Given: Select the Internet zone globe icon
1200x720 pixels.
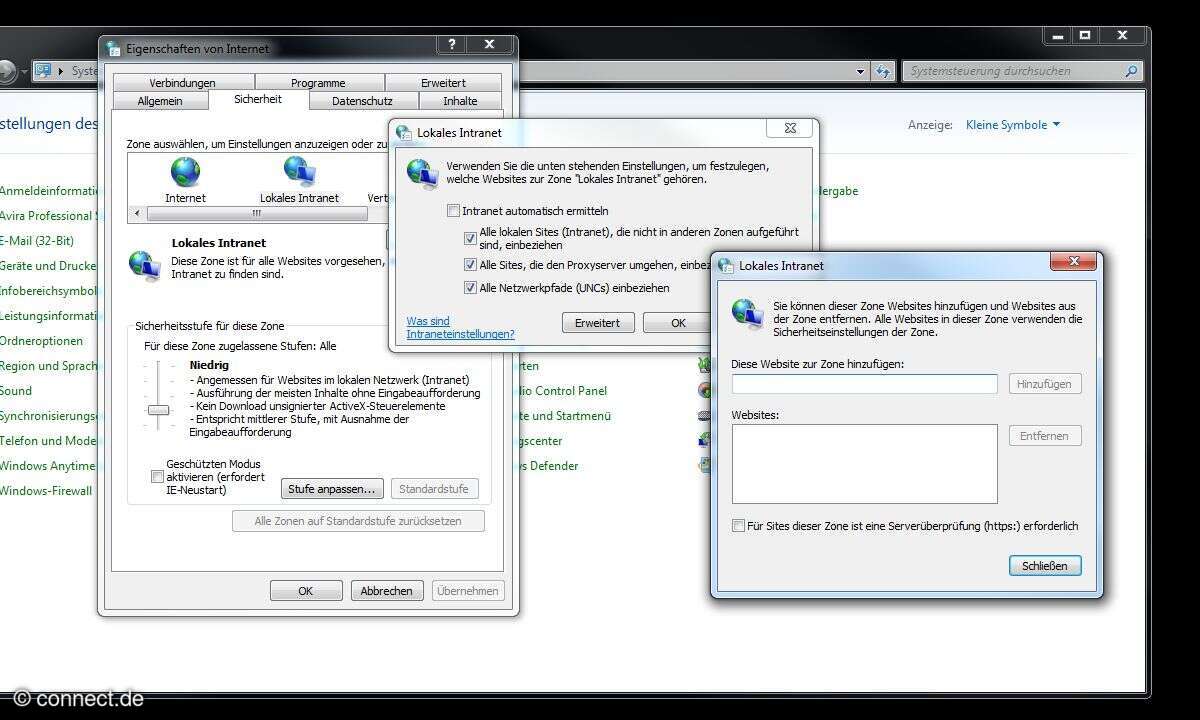Looking at the screenshot, I should [x=185, y=173].
